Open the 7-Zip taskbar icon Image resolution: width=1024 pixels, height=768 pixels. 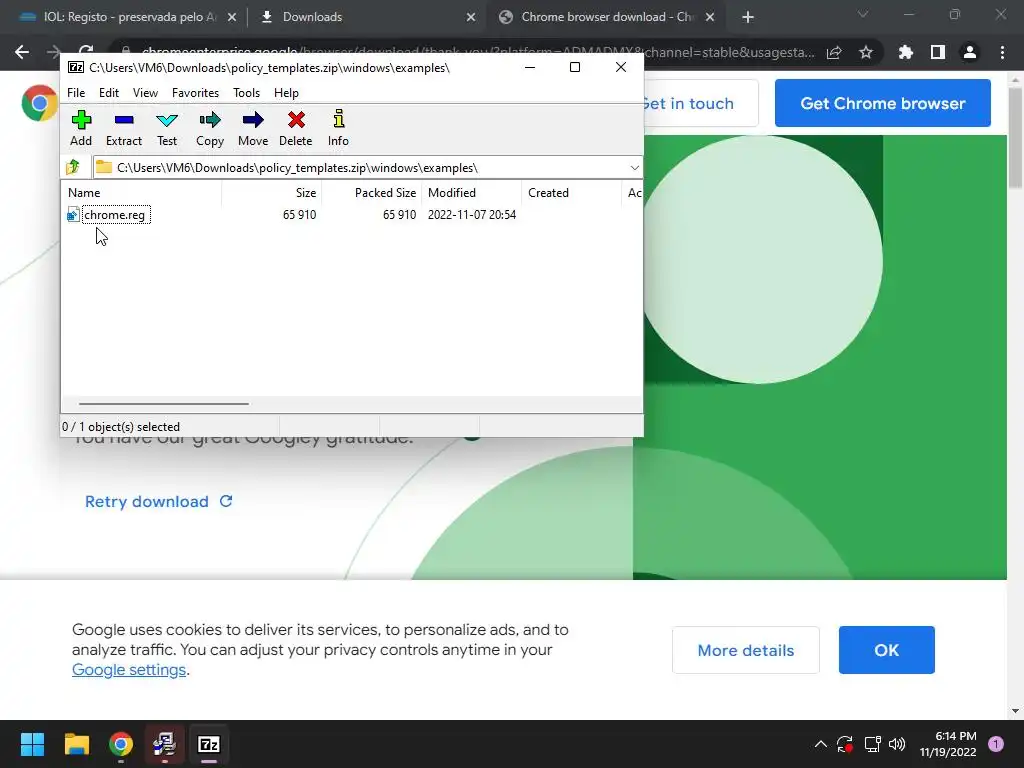pyautogui.click(x=209, y=744)
